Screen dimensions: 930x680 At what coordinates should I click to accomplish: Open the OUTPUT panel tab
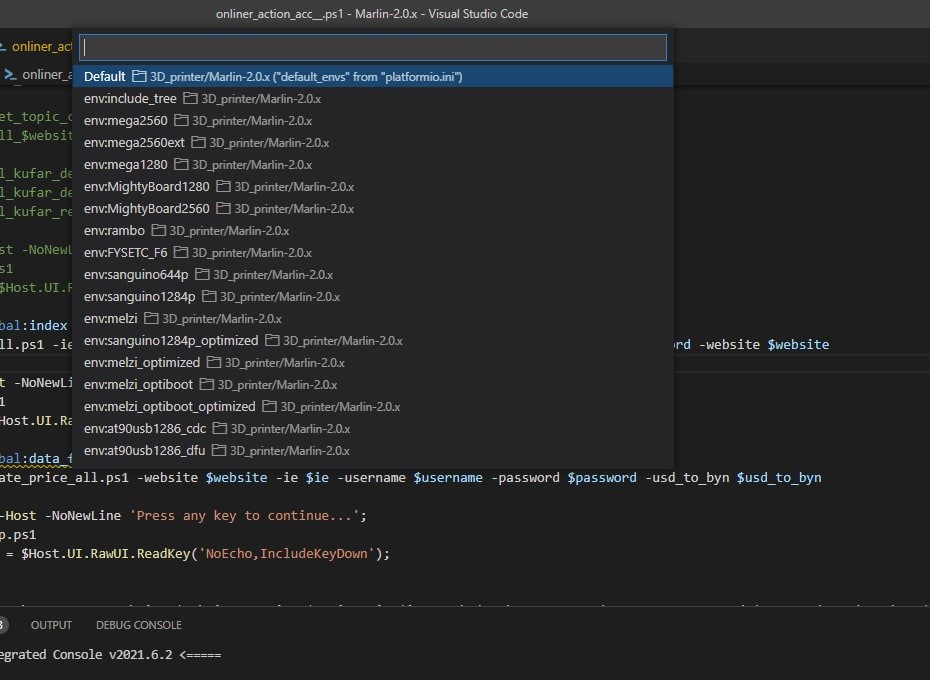51,625
